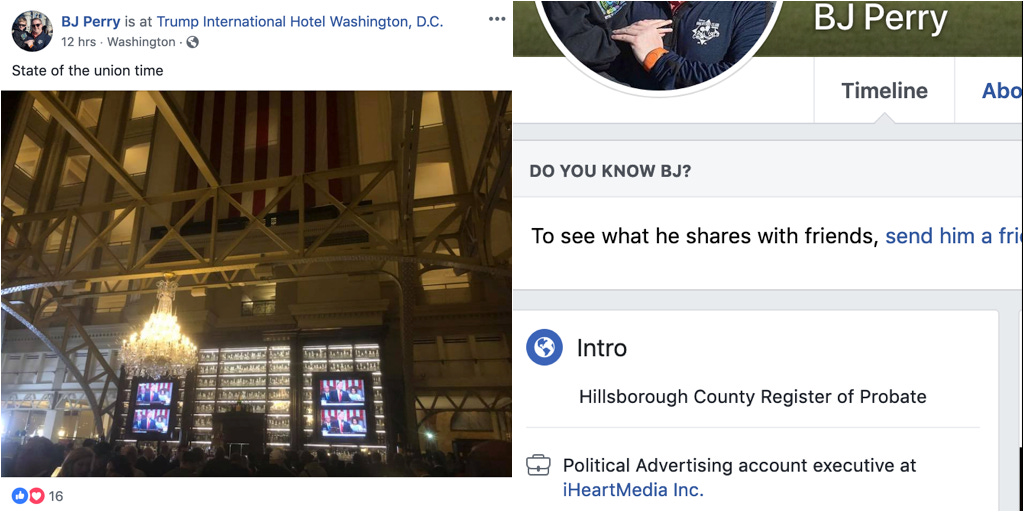1024x512 pixels.
Task: Open the iHeartMedia Inc. page link
Action: [633, 489]
